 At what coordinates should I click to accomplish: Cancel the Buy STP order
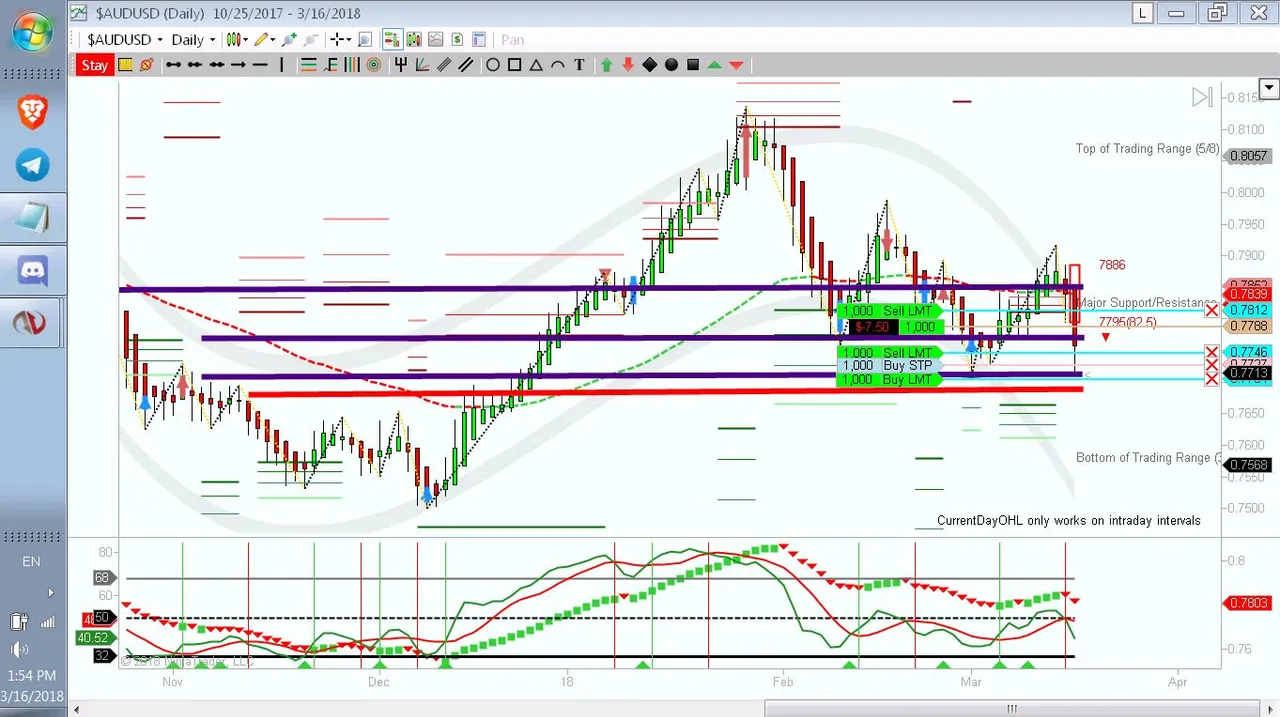pyautogui.click(x=1212, y=366)
